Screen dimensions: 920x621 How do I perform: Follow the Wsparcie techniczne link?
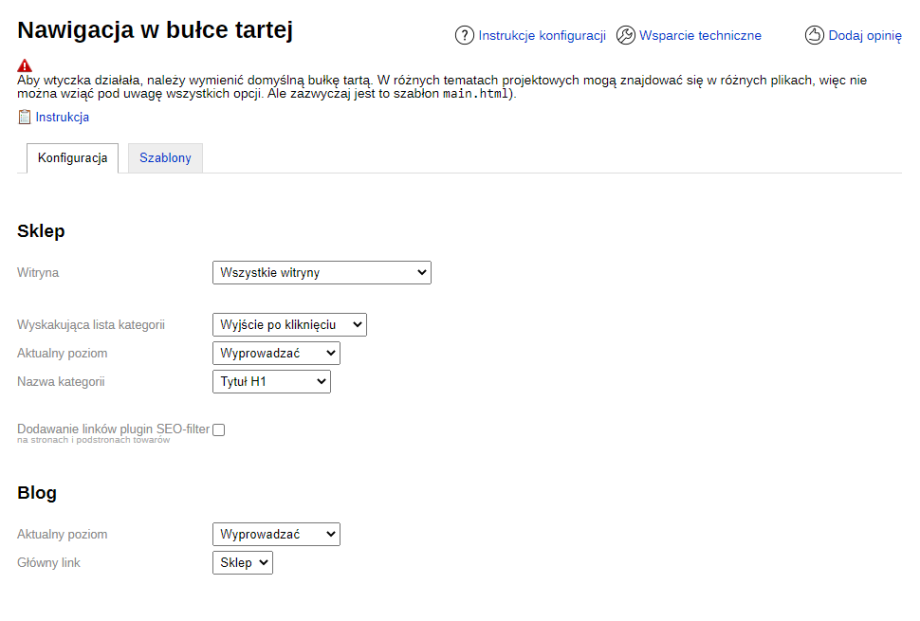(x=700, y=36)
